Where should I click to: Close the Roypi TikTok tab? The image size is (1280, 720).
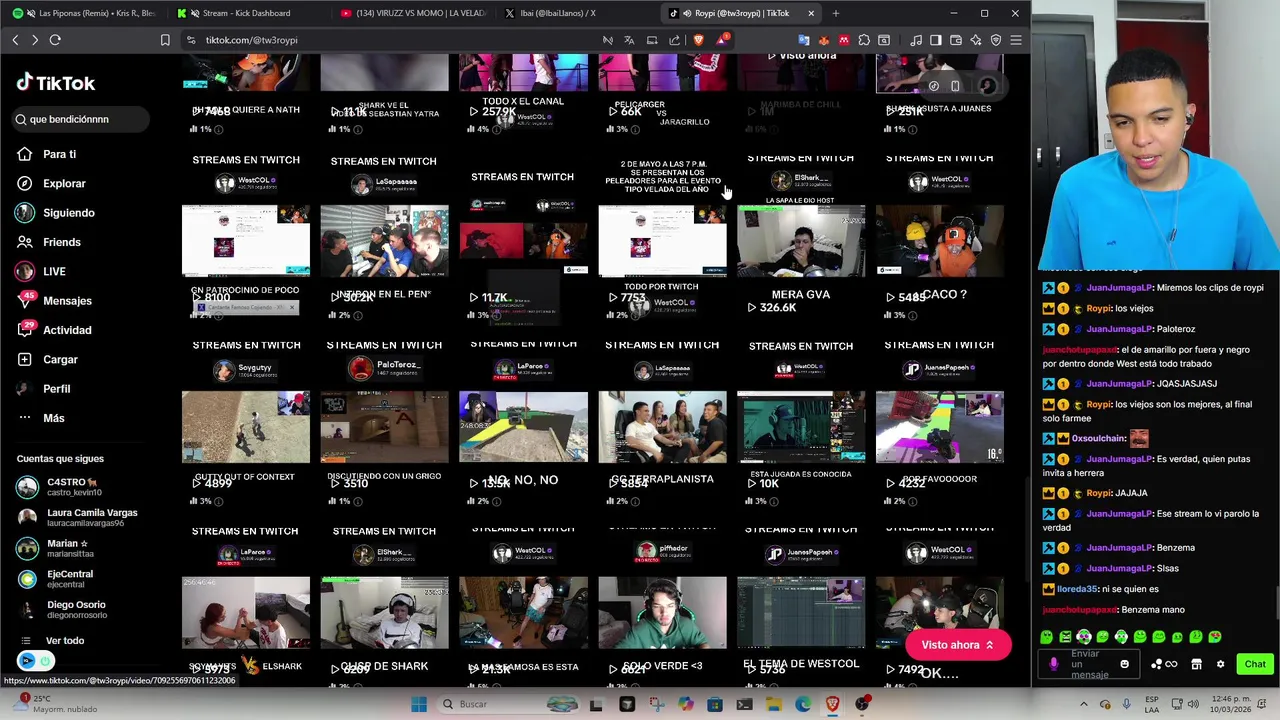click(811, 13)
